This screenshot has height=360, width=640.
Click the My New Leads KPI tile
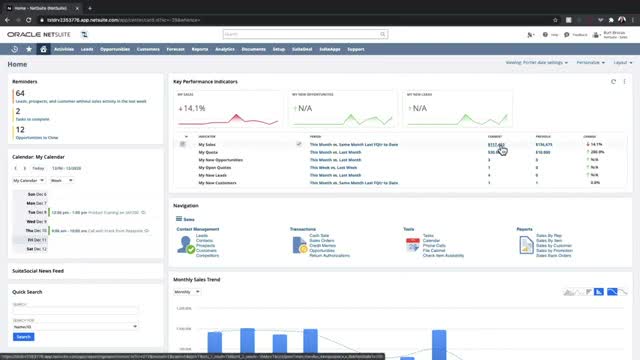click(457, 109)
